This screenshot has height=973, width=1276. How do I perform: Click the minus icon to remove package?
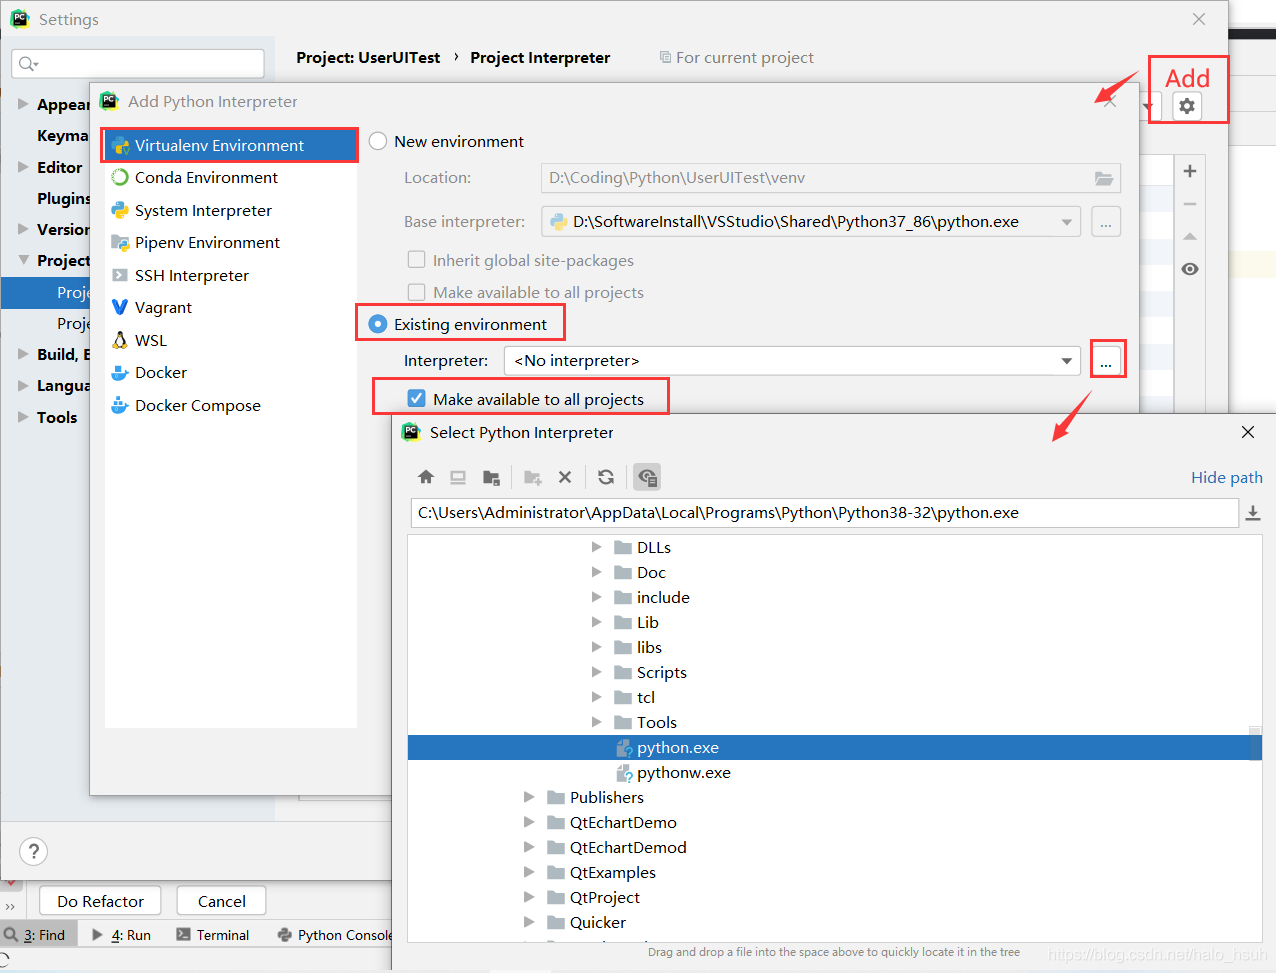point(1190,204)
